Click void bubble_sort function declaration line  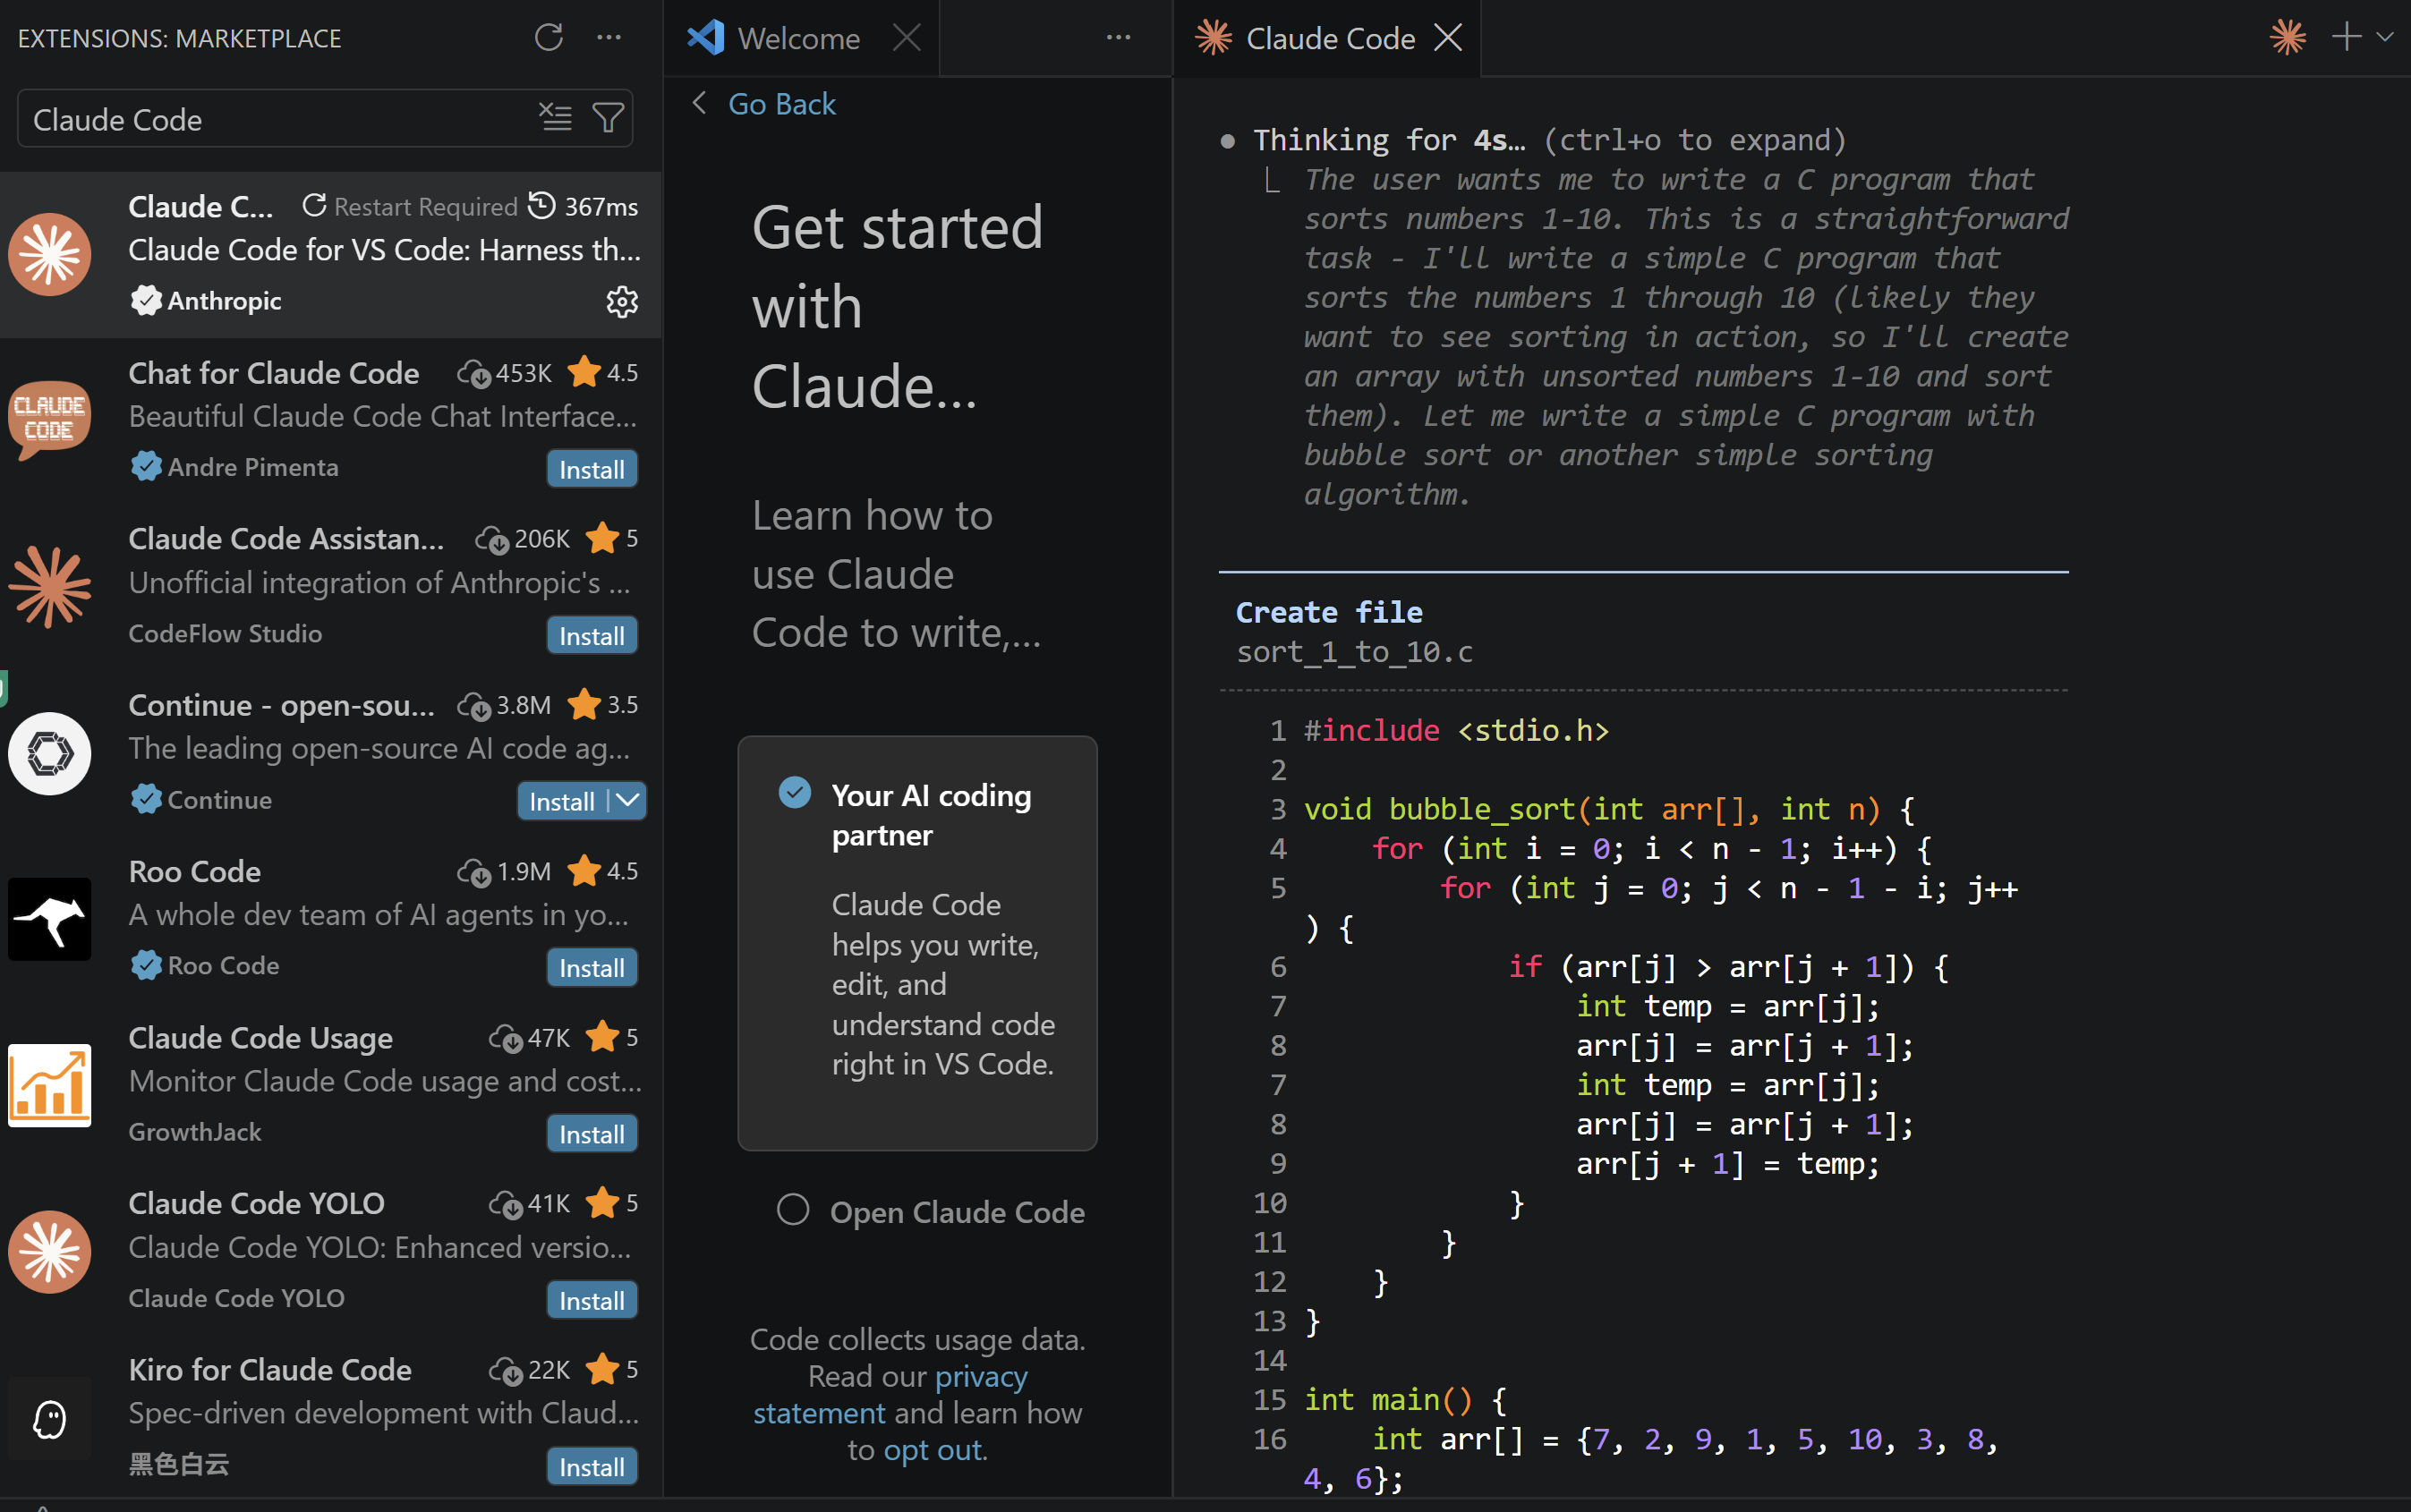[1609, 809]
